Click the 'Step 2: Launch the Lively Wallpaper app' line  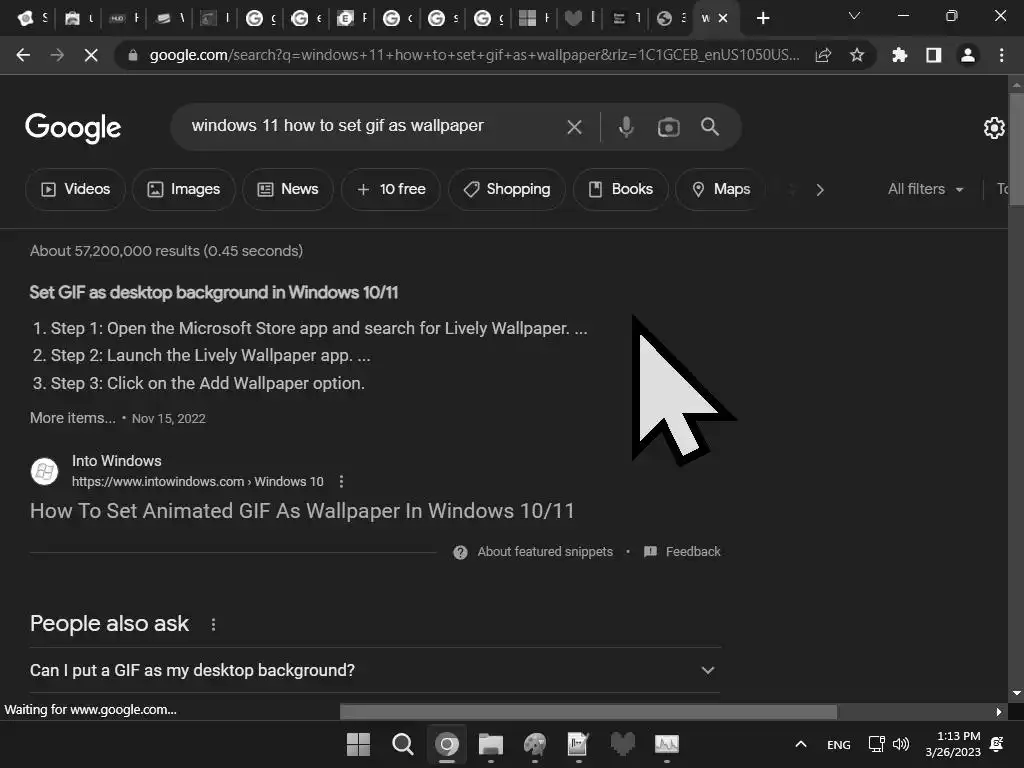(x=210, y=355)
